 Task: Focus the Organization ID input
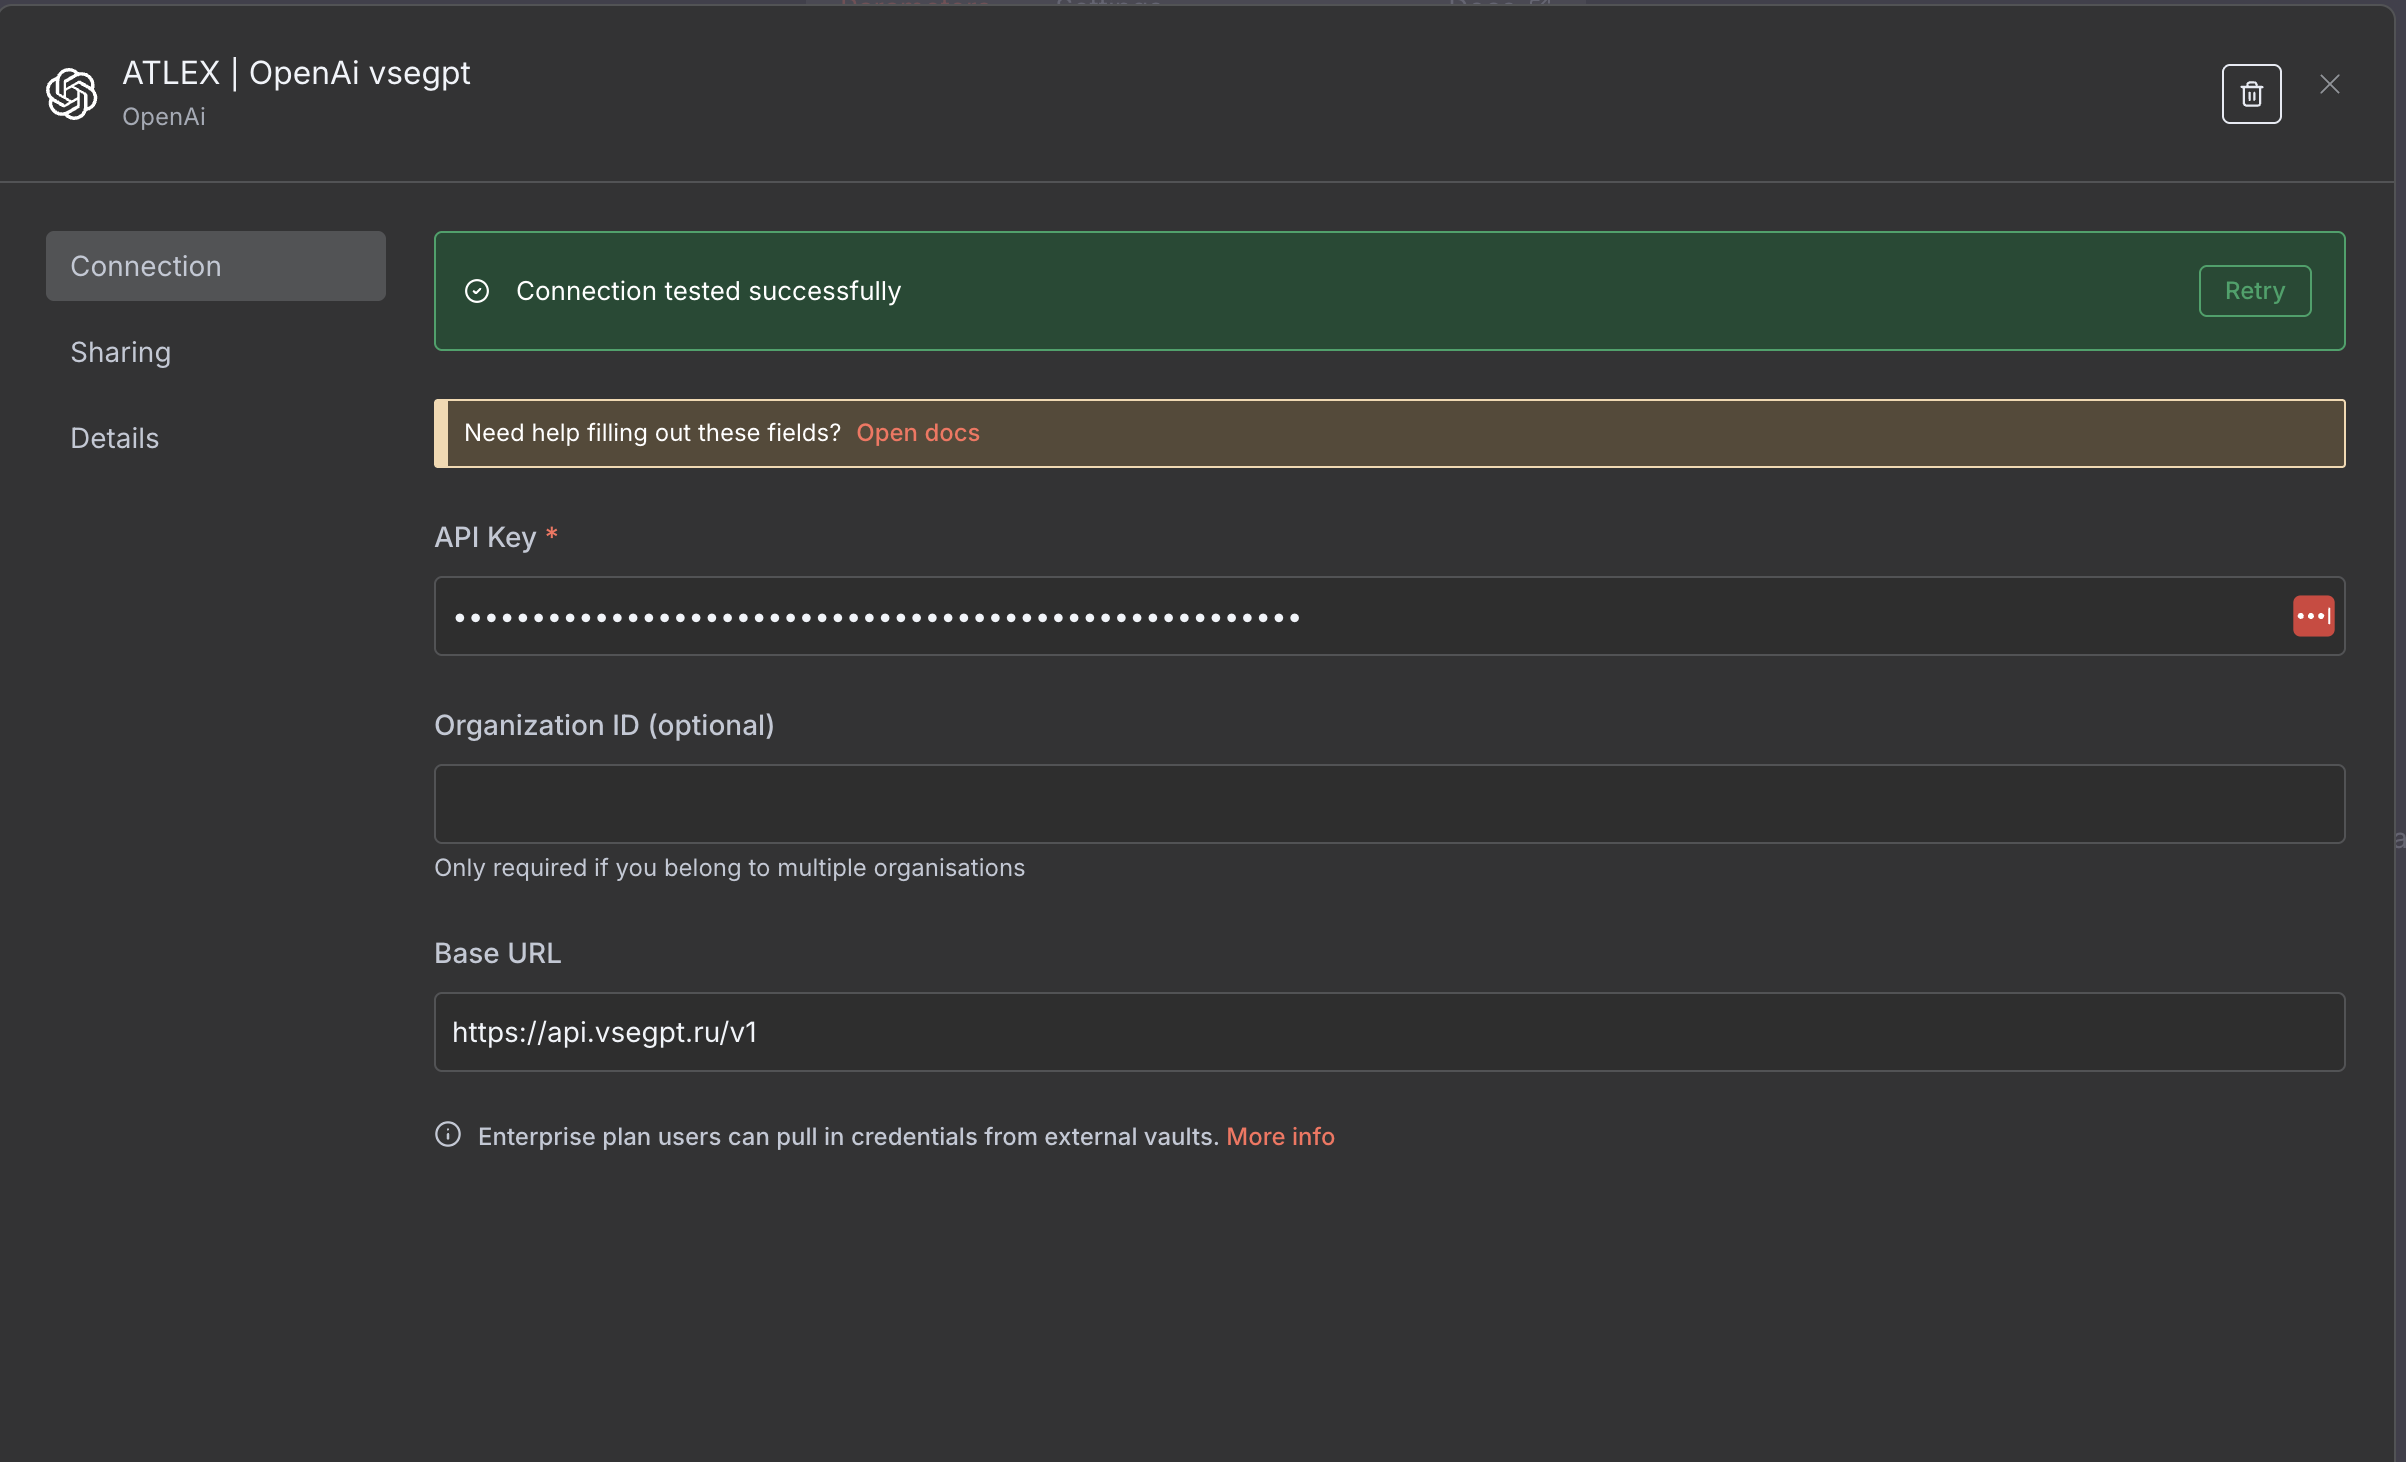click(1389, 804)
